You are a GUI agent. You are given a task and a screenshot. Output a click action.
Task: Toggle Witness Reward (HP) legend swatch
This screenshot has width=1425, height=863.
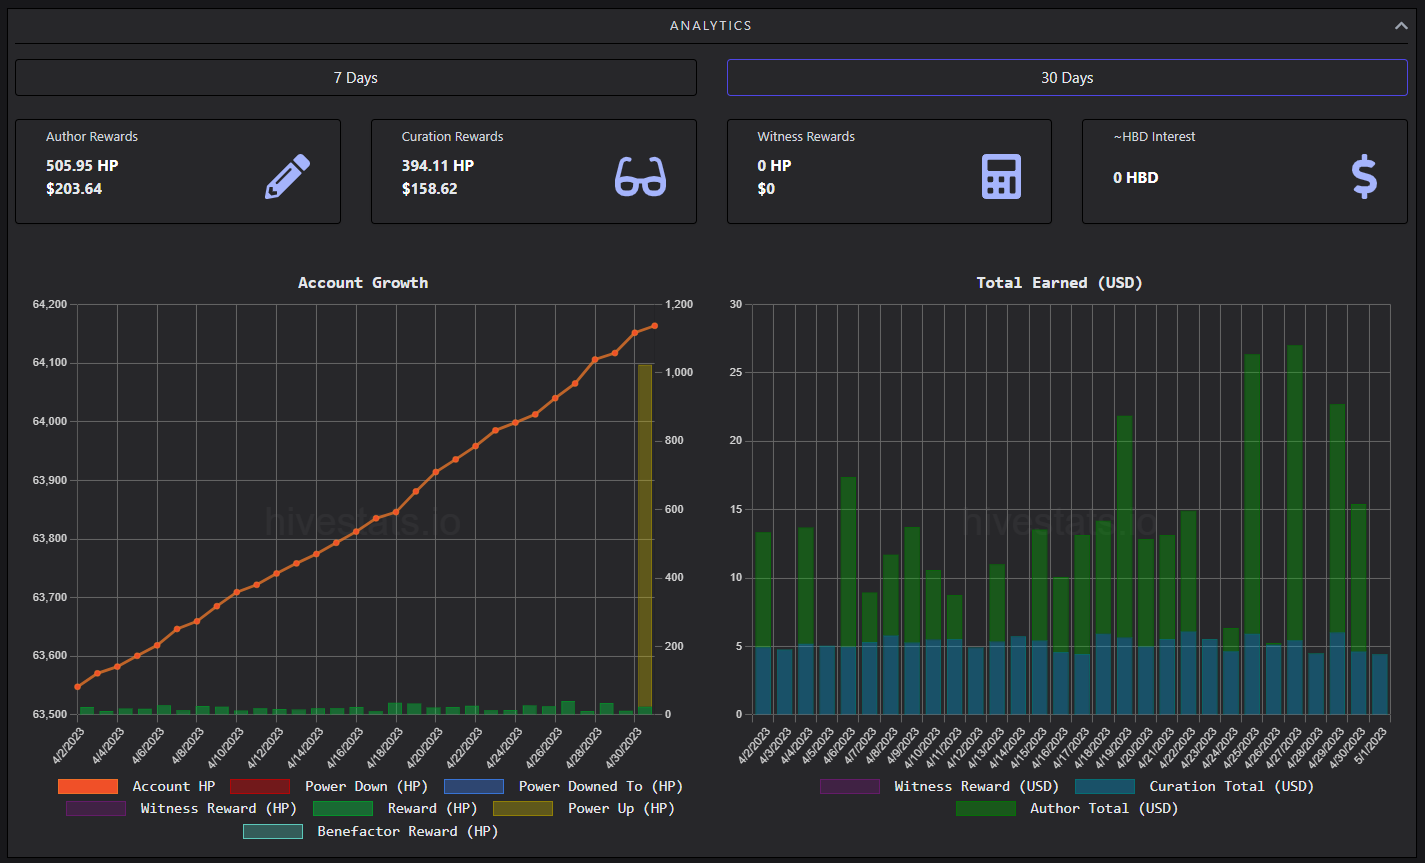point(96,808)
